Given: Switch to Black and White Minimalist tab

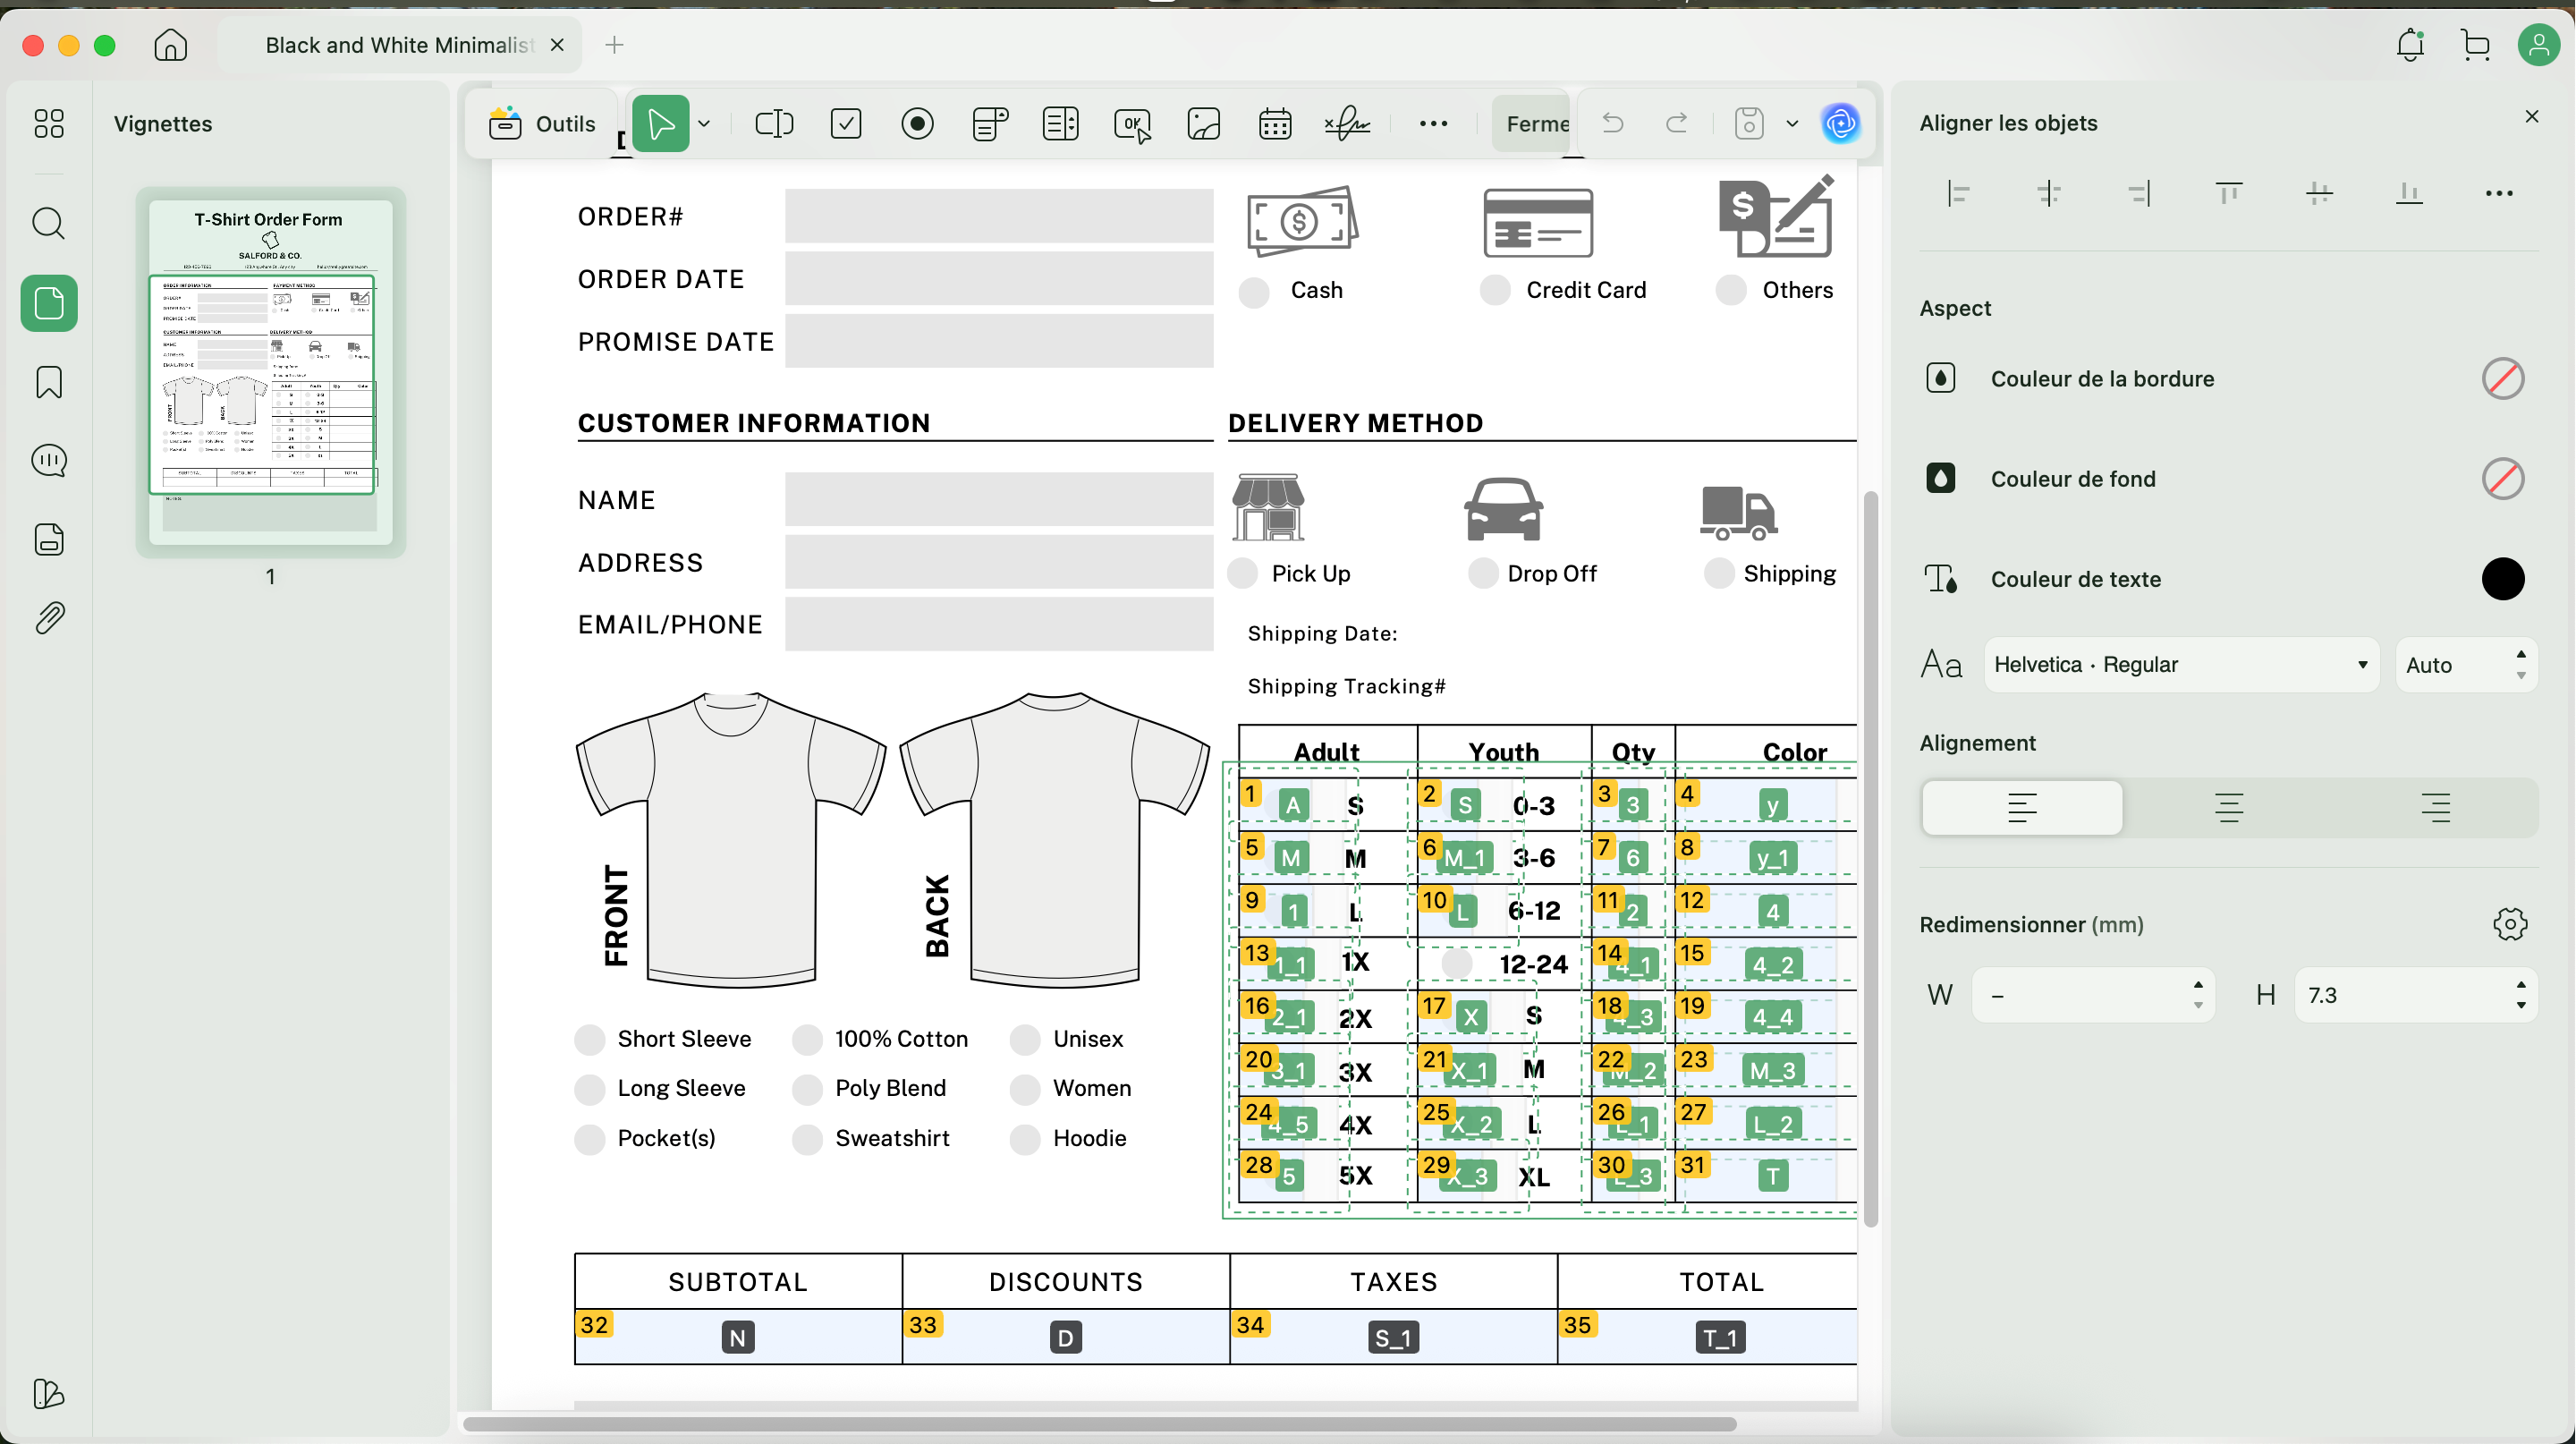Looking at the screenshot, I should 398,45.
